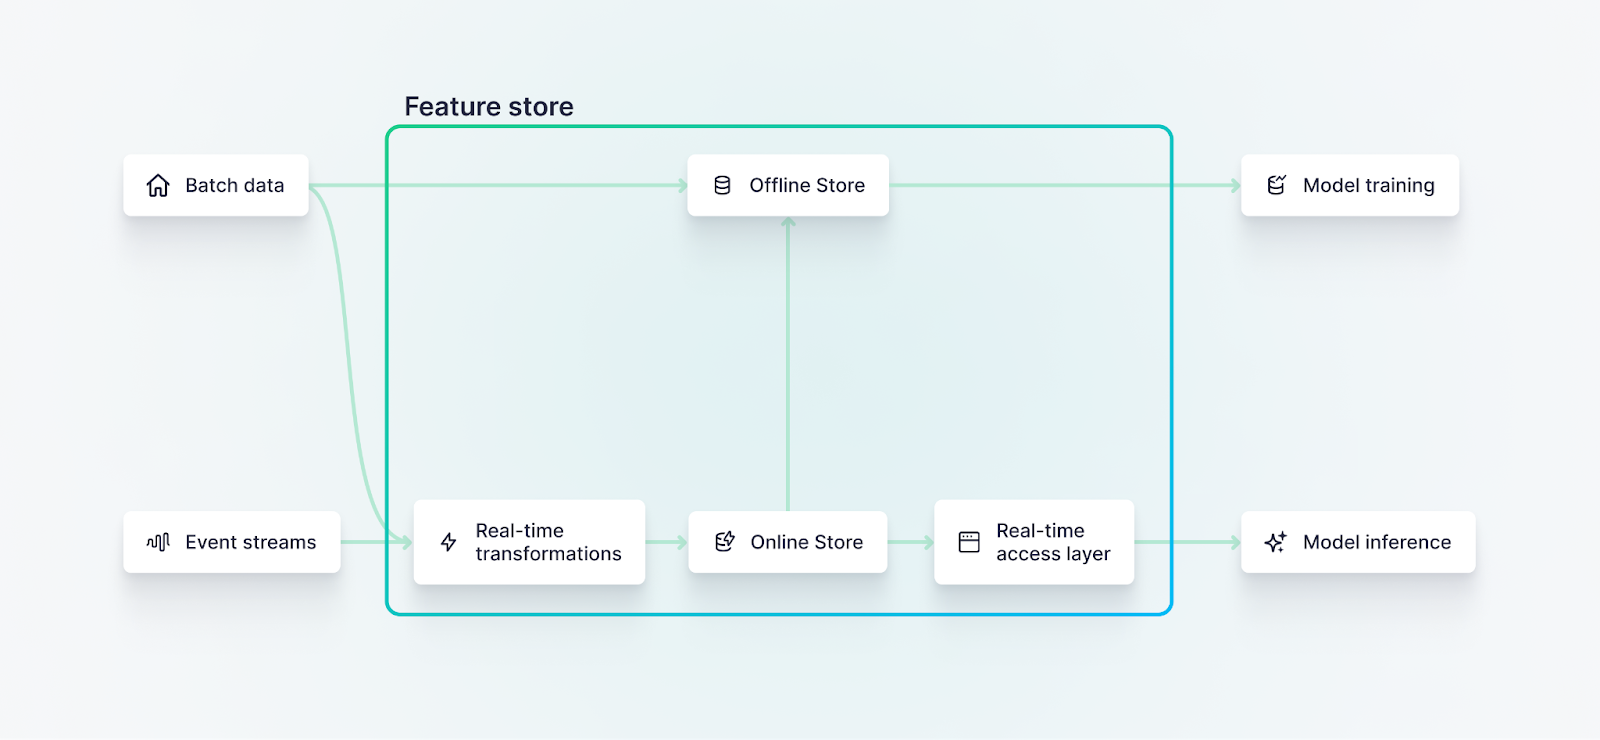Click the "Real-time access layer" label text
The image size is (1600, 740).
tap(1052, 542)
